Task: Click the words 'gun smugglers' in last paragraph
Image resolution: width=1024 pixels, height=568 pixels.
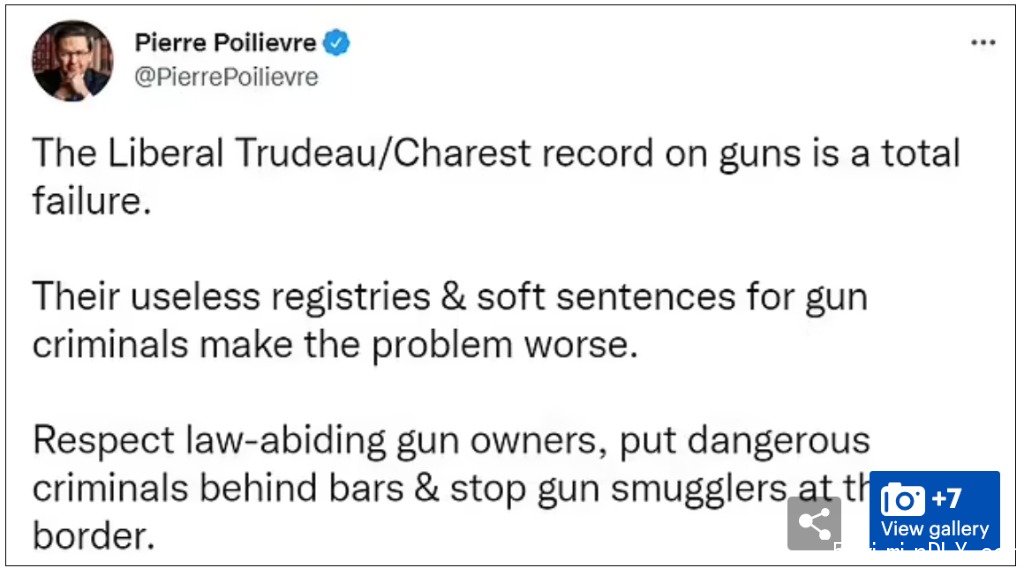Action: coord(662,490)
